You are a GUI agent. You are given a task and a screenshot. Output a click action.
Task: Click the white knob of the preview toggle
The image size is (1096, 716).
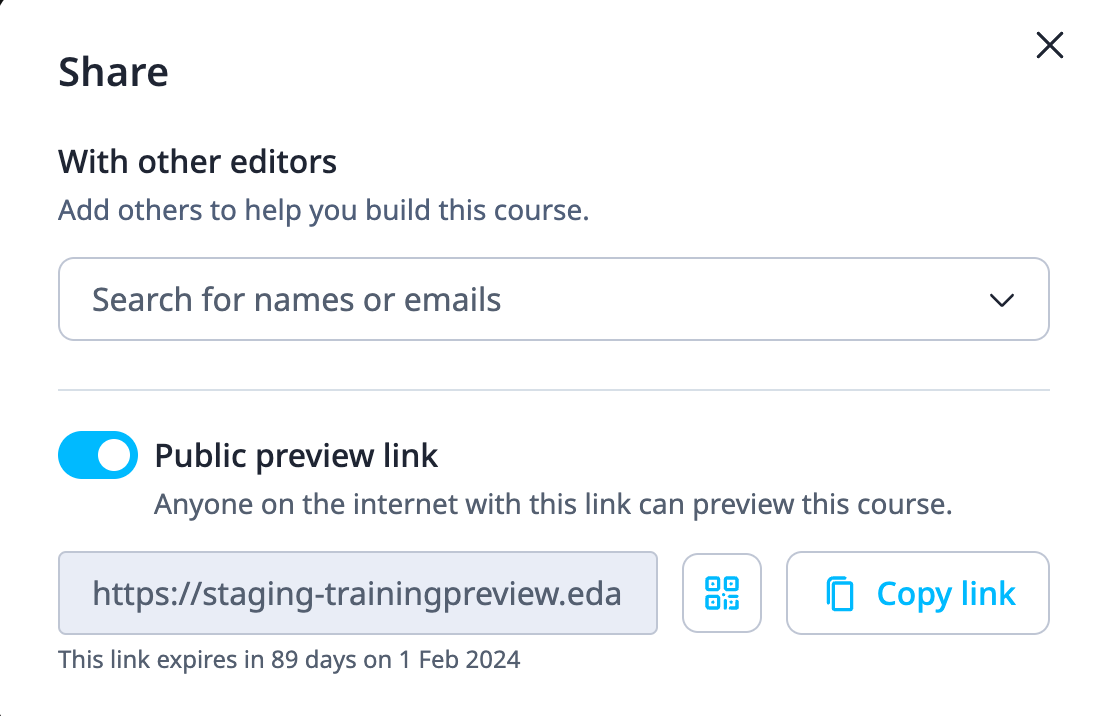[117, 456]
